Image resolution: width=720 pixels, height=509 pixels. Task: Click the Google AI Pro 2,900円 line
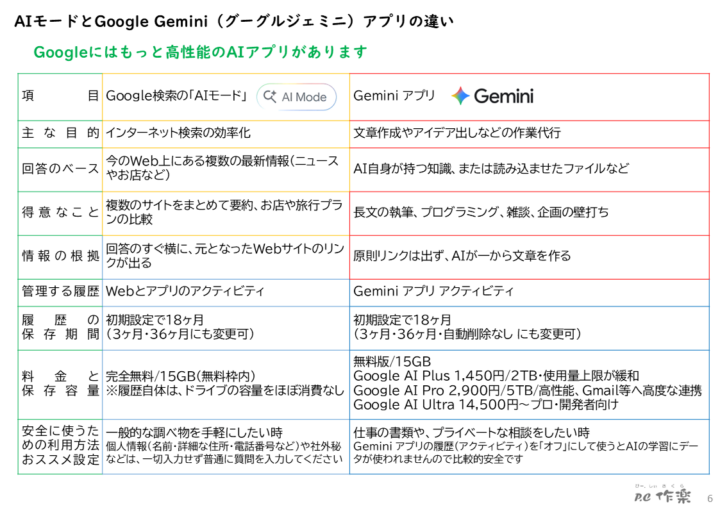coord(527,390)
